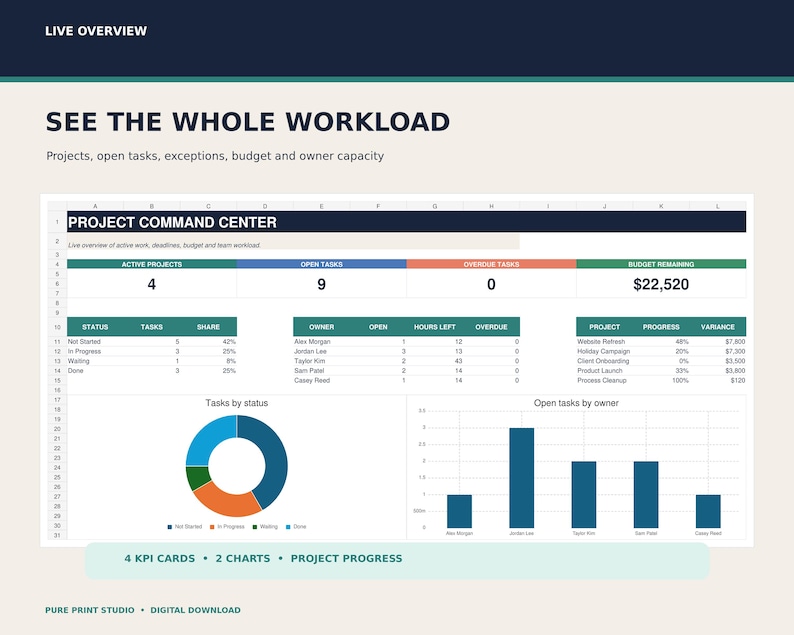The width and height of the screenshot is (794, 635).
Task: Click the Not Started legend entry
Action: [x=185, y=527]
